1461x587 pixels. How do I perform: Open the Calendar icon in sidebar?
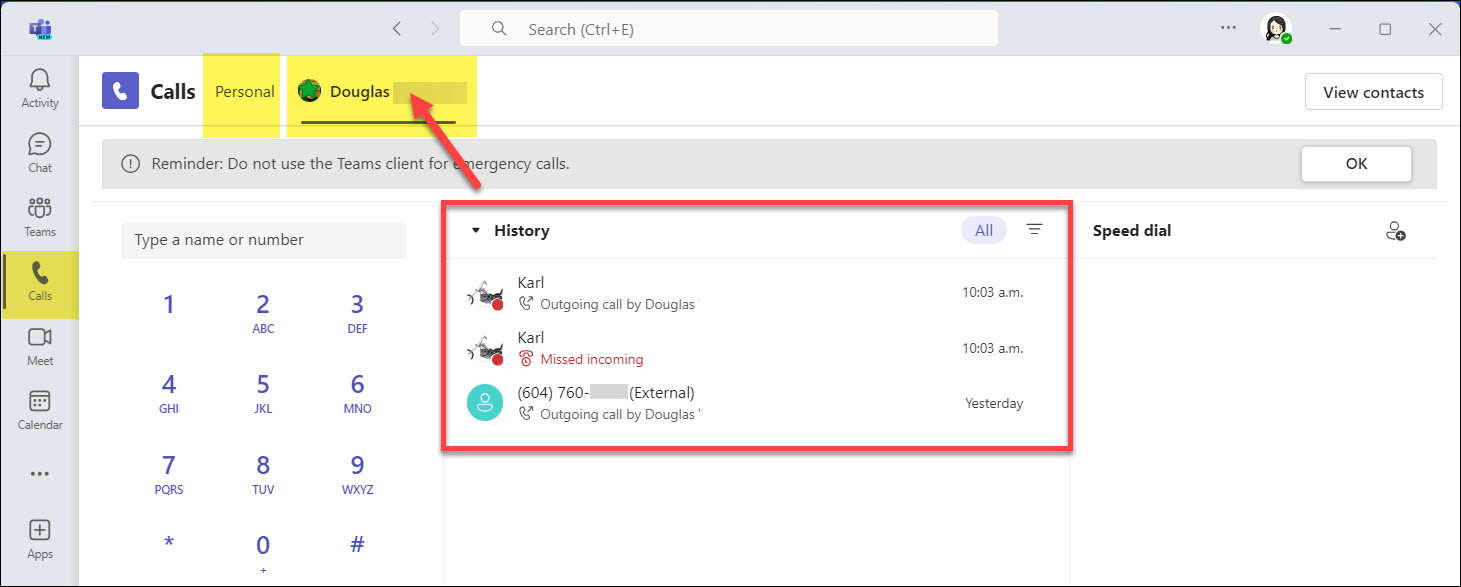point(39,409)
